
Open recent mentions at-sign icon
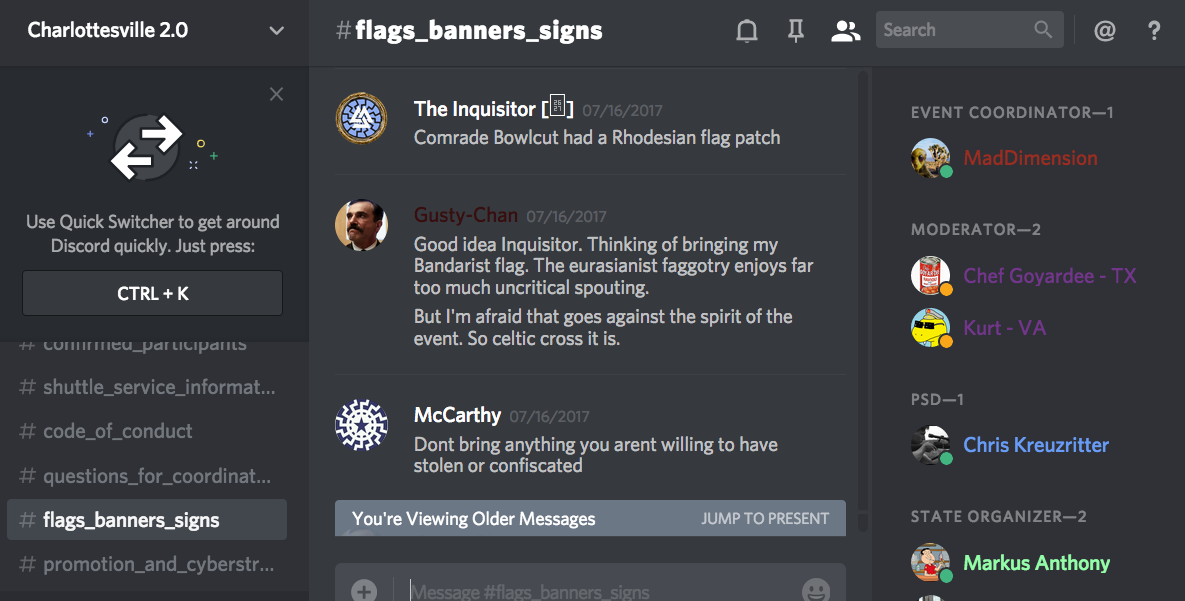click(x=1104, y=31)
